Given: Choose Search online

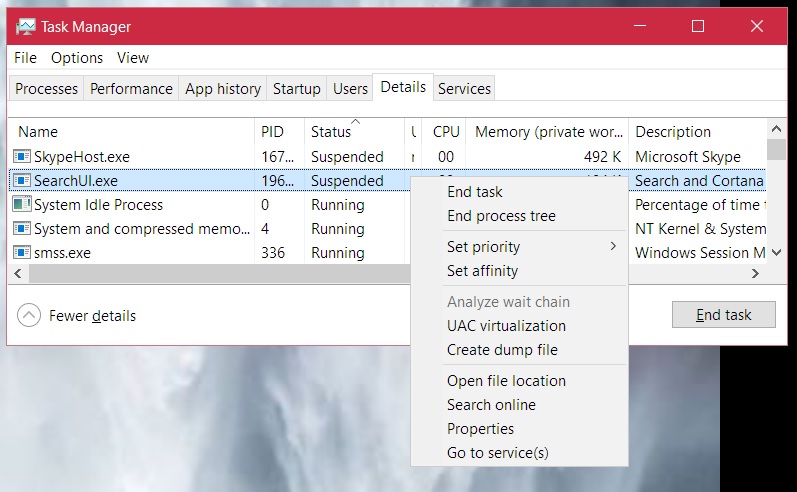Looking at the screenshot, I should coord(519,405).
